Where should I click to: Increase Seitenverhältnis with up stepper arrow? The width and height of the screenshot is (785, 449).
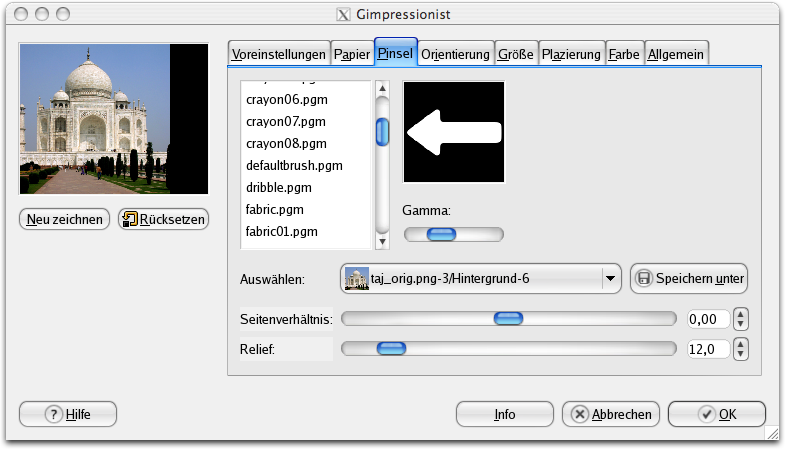click(741, 314)
